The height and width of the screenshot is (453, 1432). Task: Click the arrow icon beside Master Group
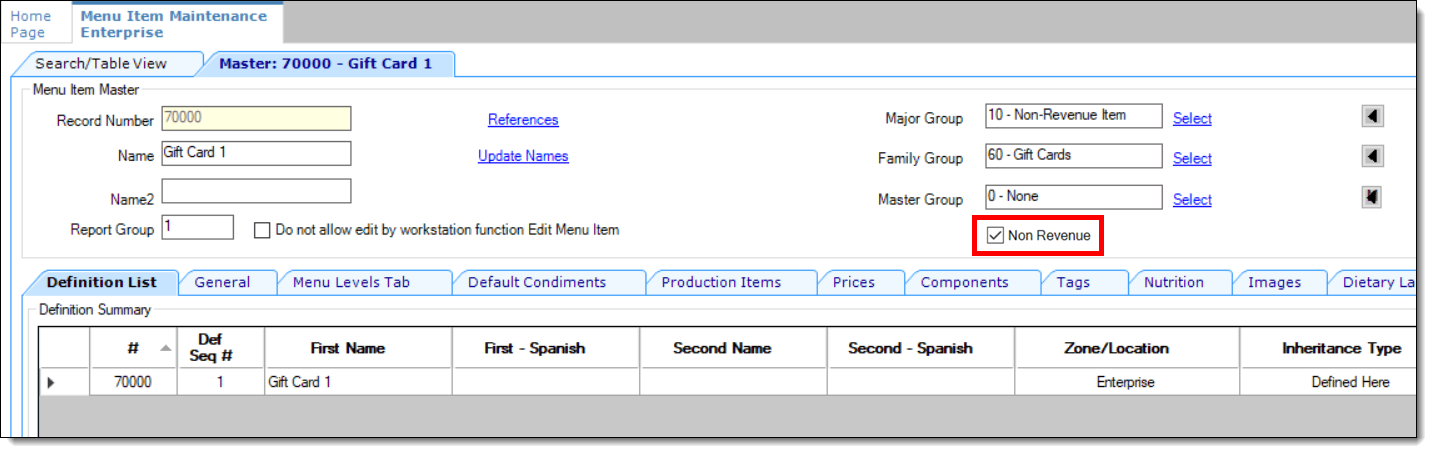point(1372,197)
